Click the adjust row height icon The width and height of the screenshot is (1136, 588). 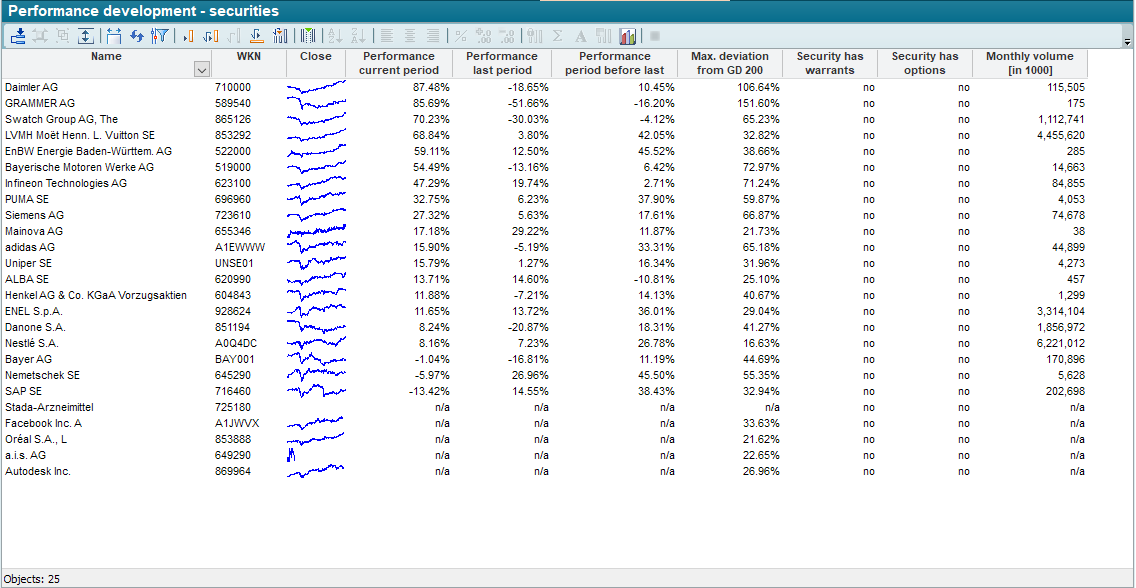[86, 36]
